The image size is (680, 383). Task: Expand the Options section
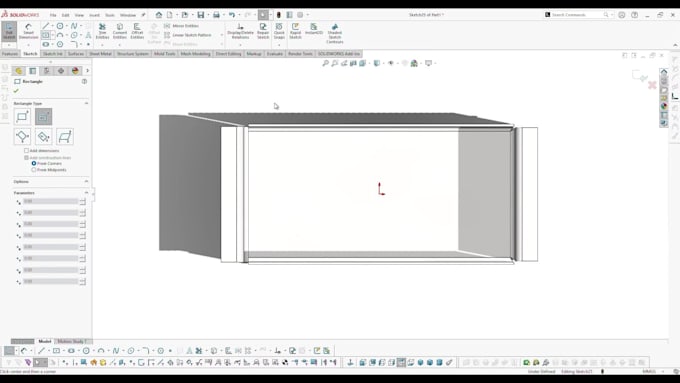pyautogui.click(x=86, y=181)
